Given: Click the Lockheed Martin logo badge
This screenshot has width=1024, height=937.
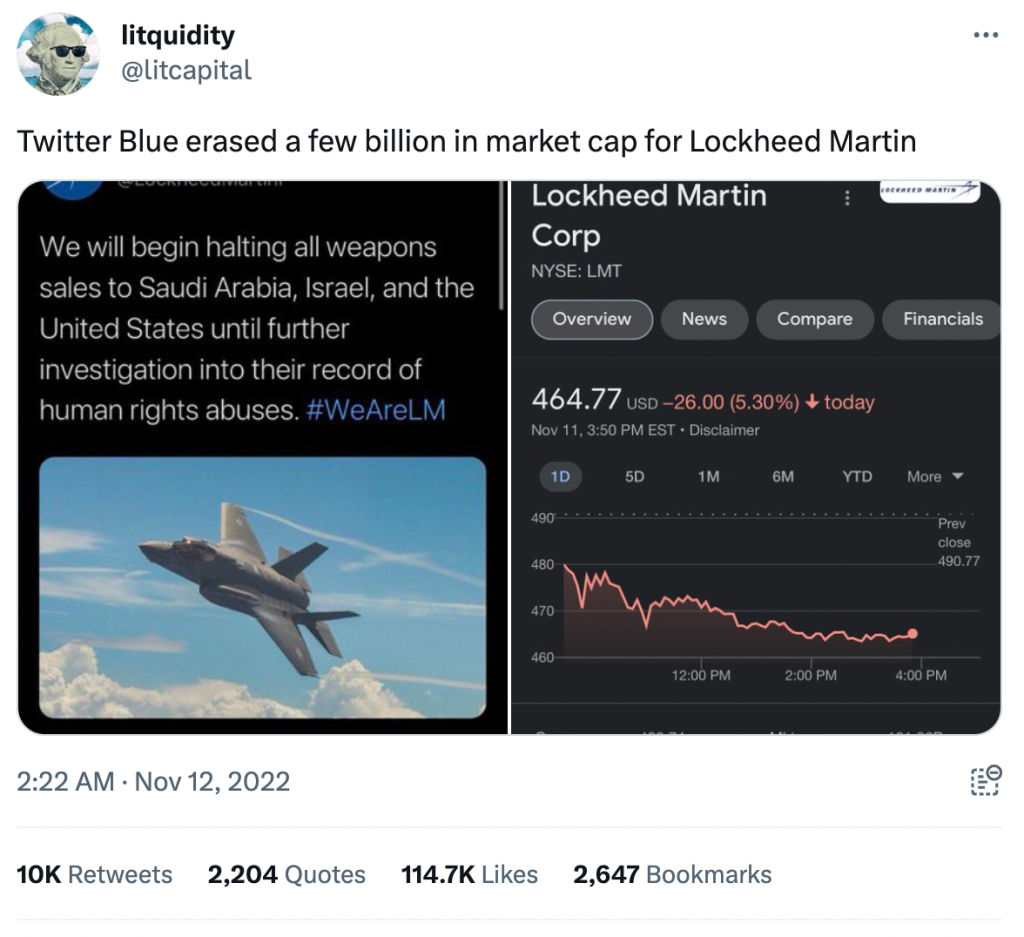Looking at the screenshot, I should pyautogui.click(x=929, y=191).
